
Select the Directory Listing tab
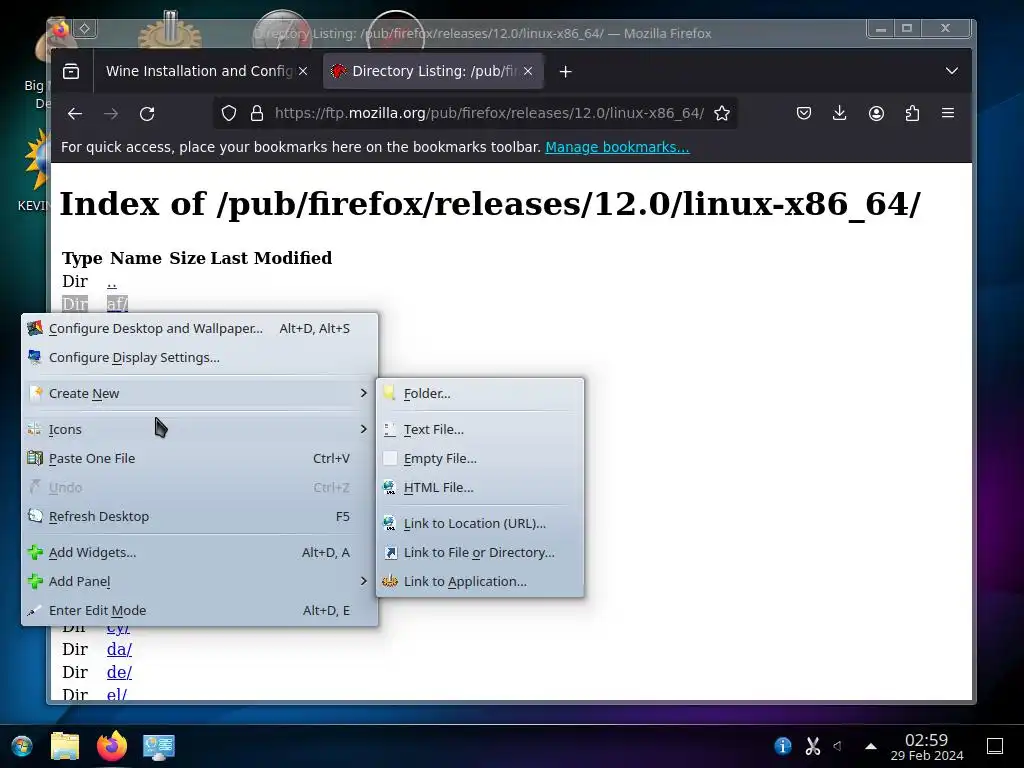[x=431, y=71]
